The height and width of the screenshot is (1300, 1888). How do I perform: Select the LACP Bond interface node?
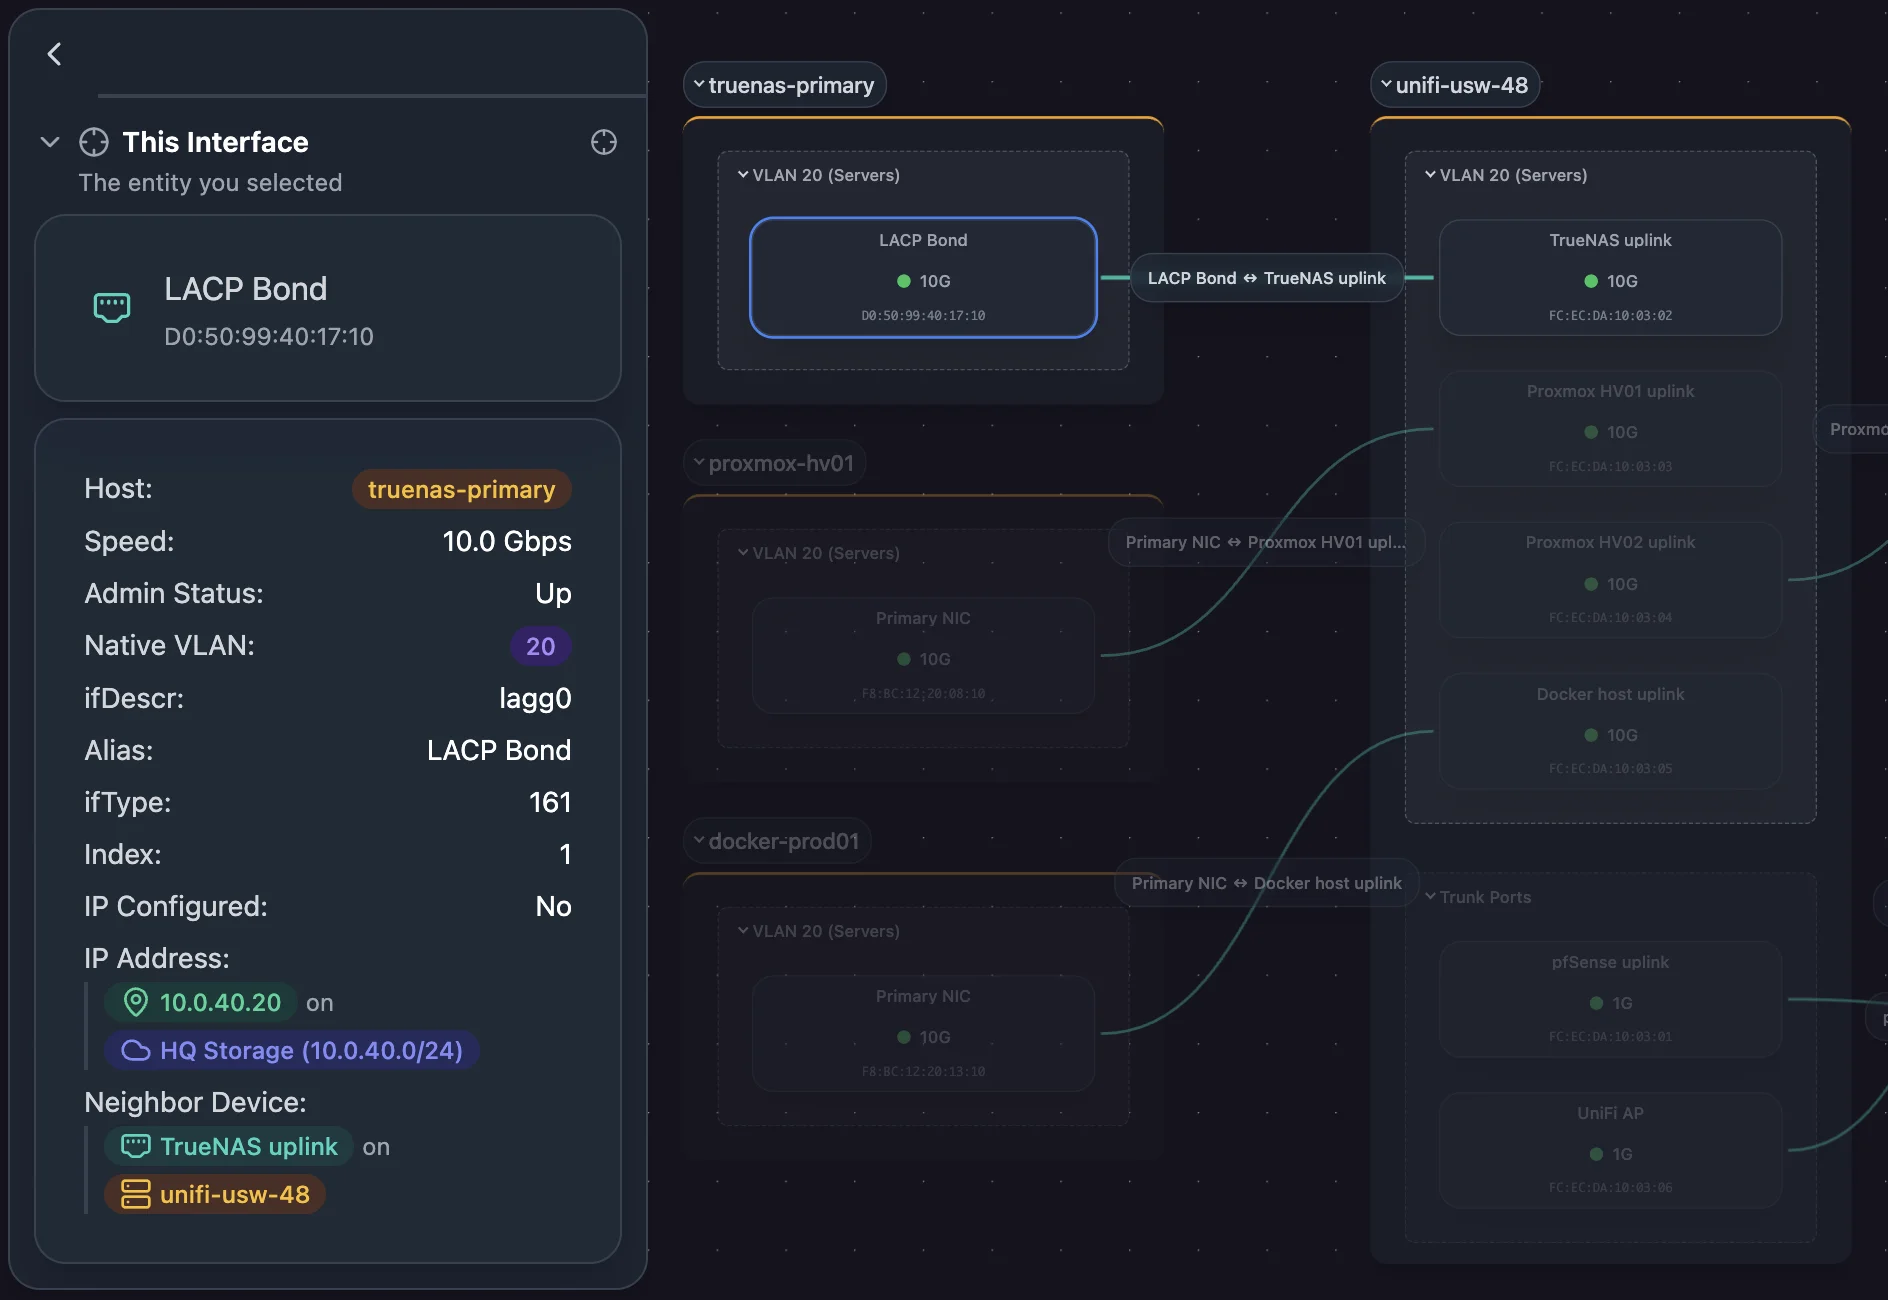(x=923, y=277)
